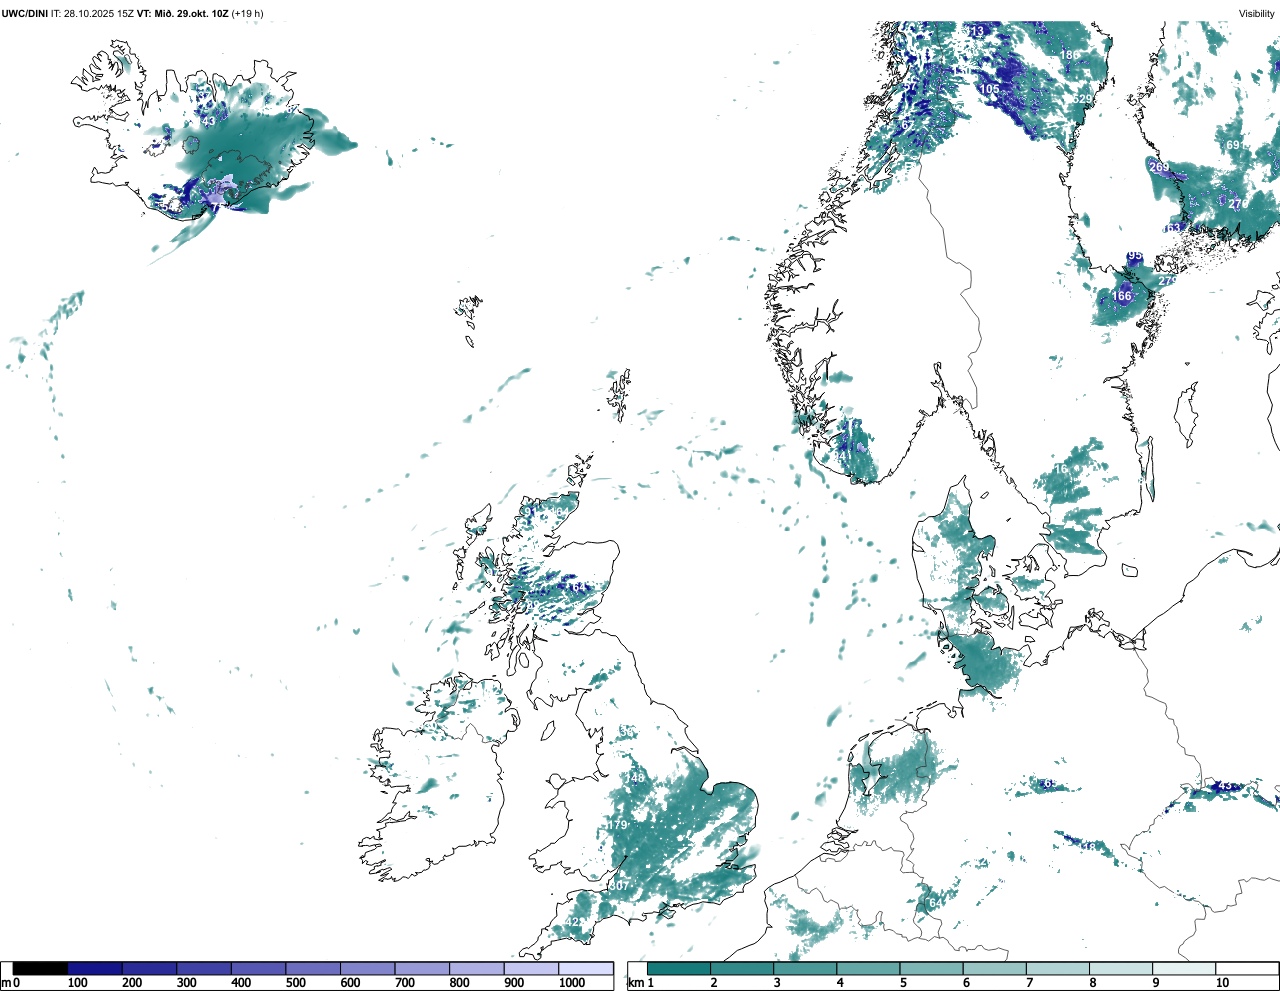Click the white swatch labeled 10 km
Viewport: 1280px width, 991px height.
(x=1246, y=969)
